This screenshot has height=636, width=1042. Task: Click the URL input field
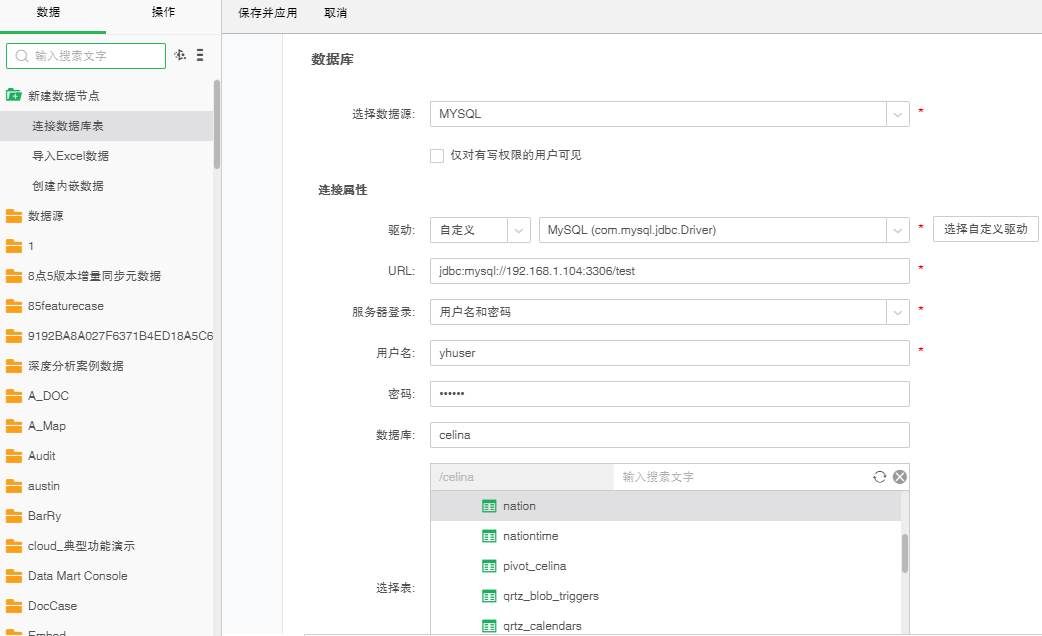tap(669, 271)
